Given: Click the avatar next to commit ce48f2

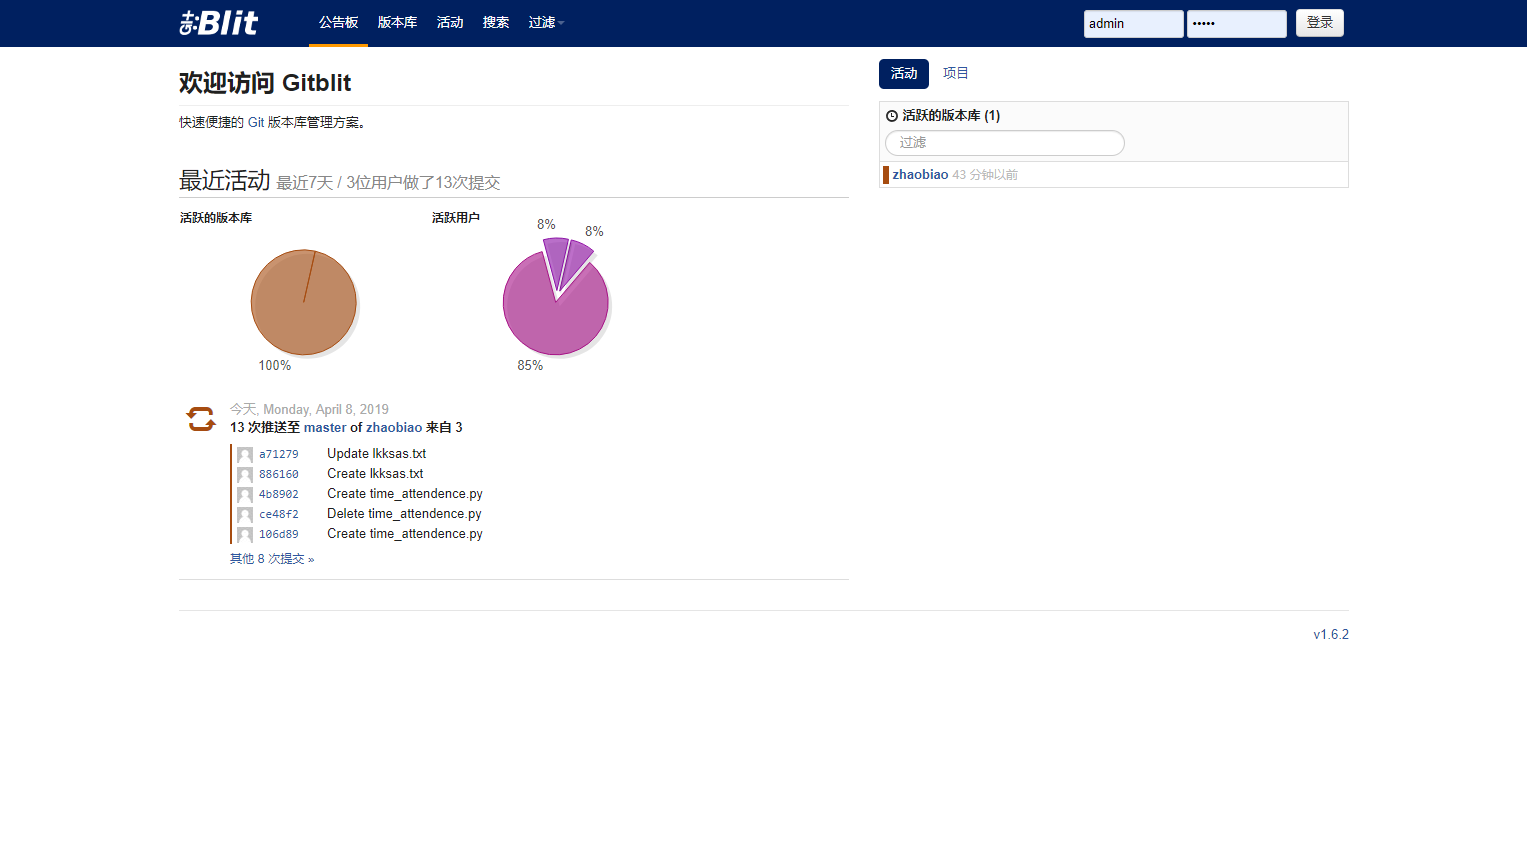Looking at the screenshot, I should [x=245, y=515].
